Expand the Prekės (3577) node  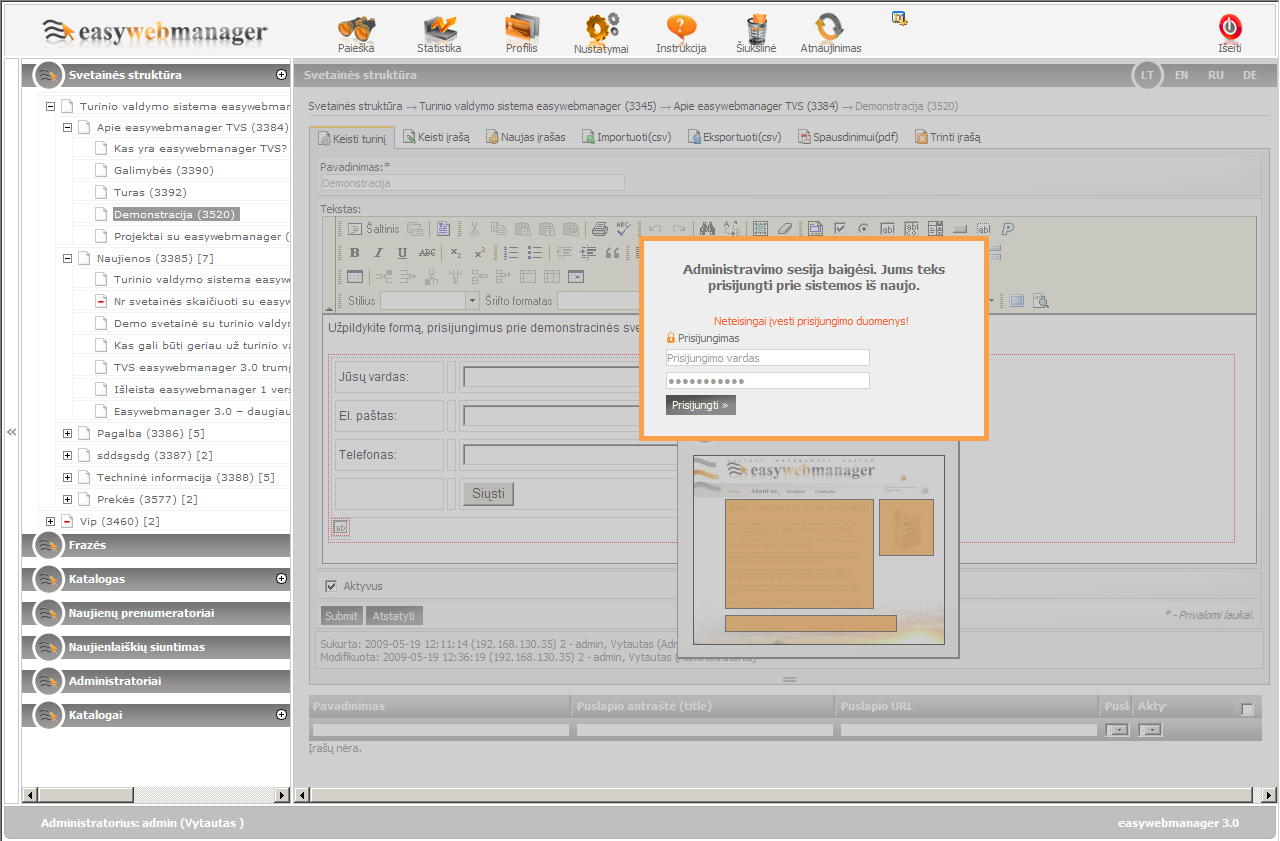(x=68, y=499)
